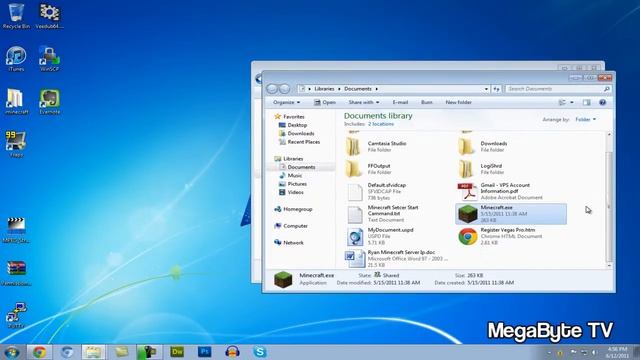This screenshot has height=360, width=640.
Task: Click New folder in the toolbar
Action: click(458, 102)
